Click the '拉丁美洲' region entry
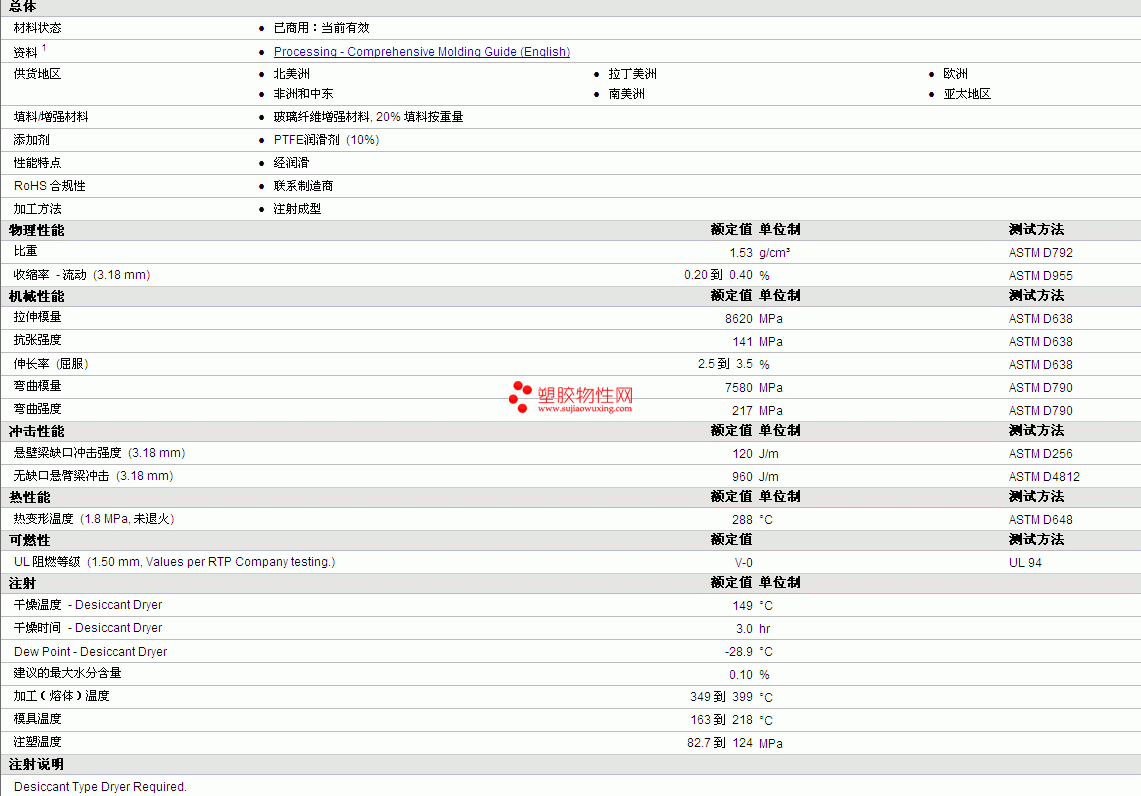 (632, 73)
